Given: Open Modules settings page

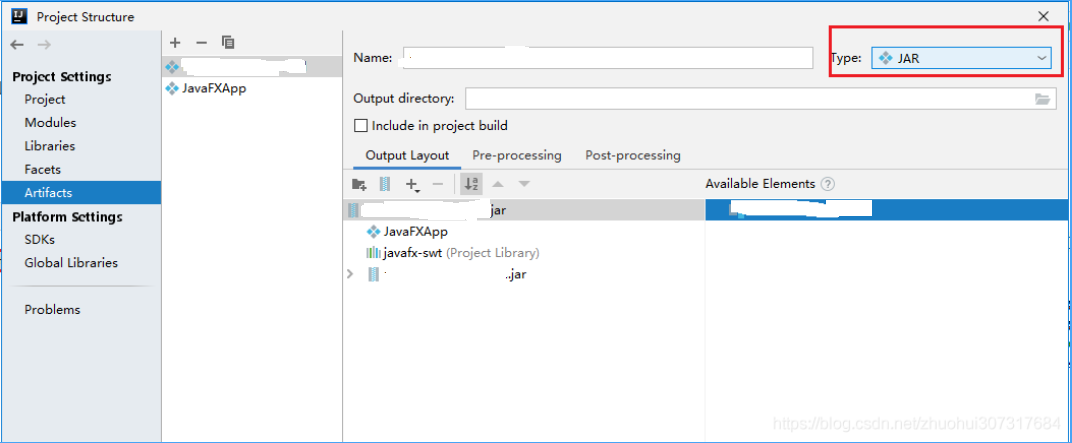Looking at the screenshot, I should coord(51,122).
